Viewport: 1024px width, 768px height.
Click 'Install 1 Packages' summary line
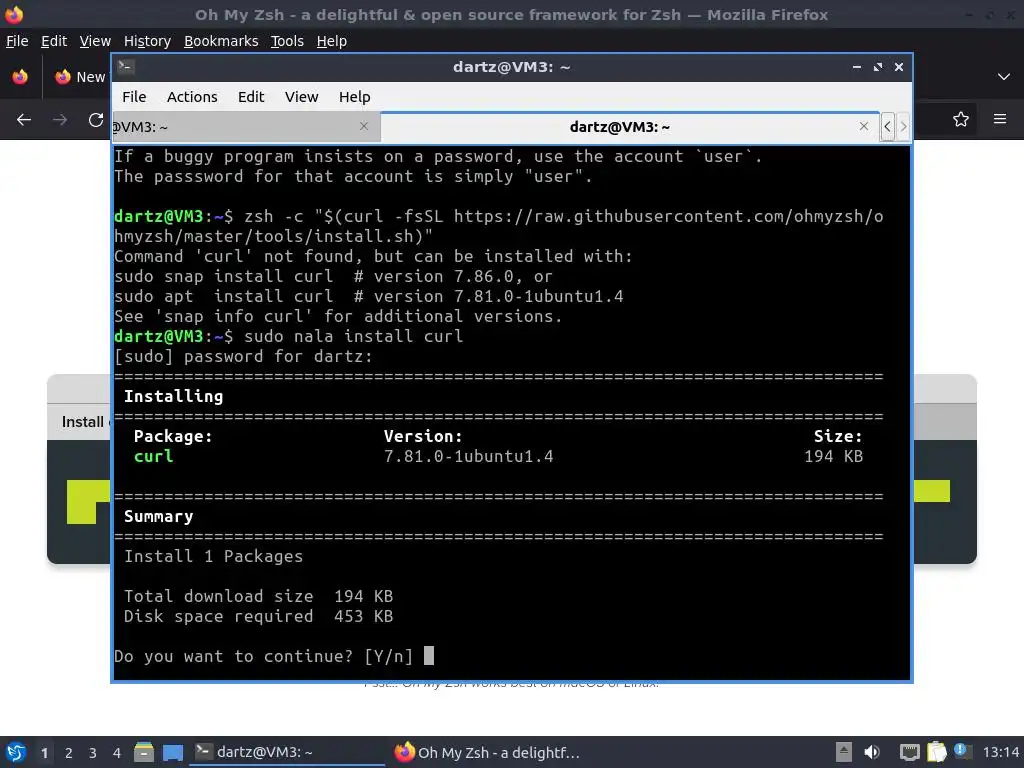pyautogui.click(x=214, y=556)
